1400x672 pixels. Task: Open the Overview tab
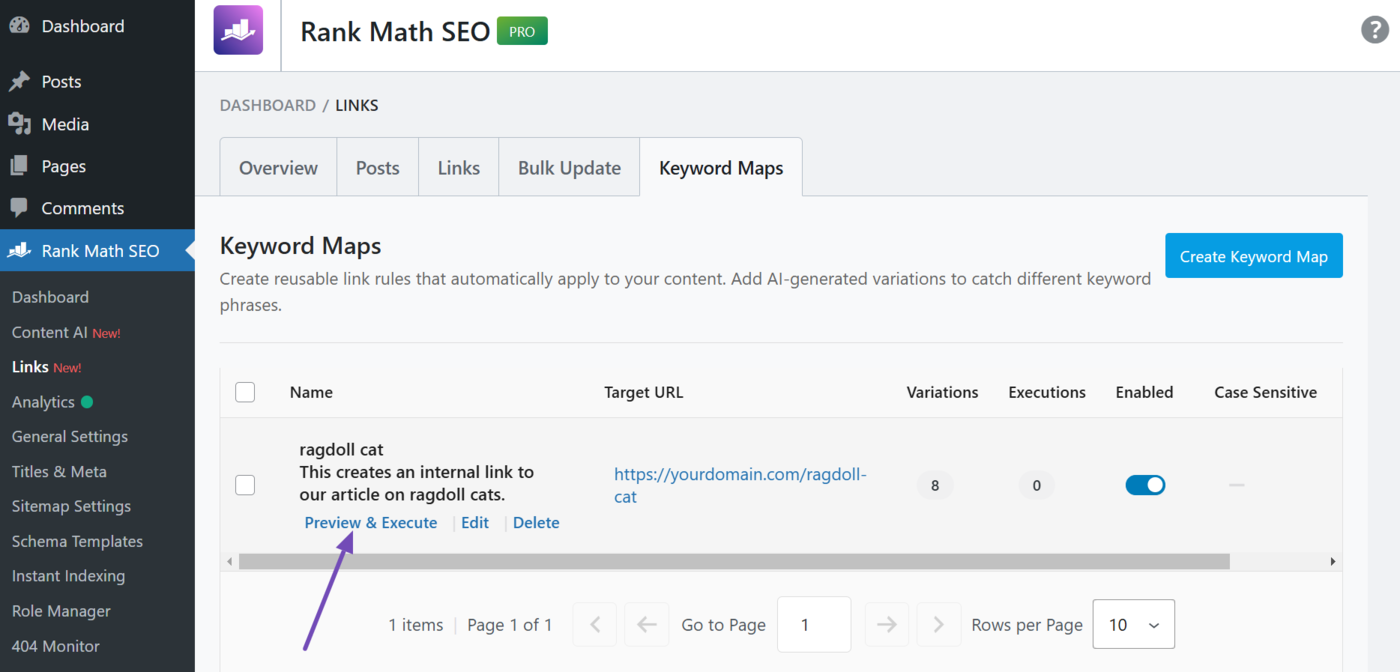278,167
